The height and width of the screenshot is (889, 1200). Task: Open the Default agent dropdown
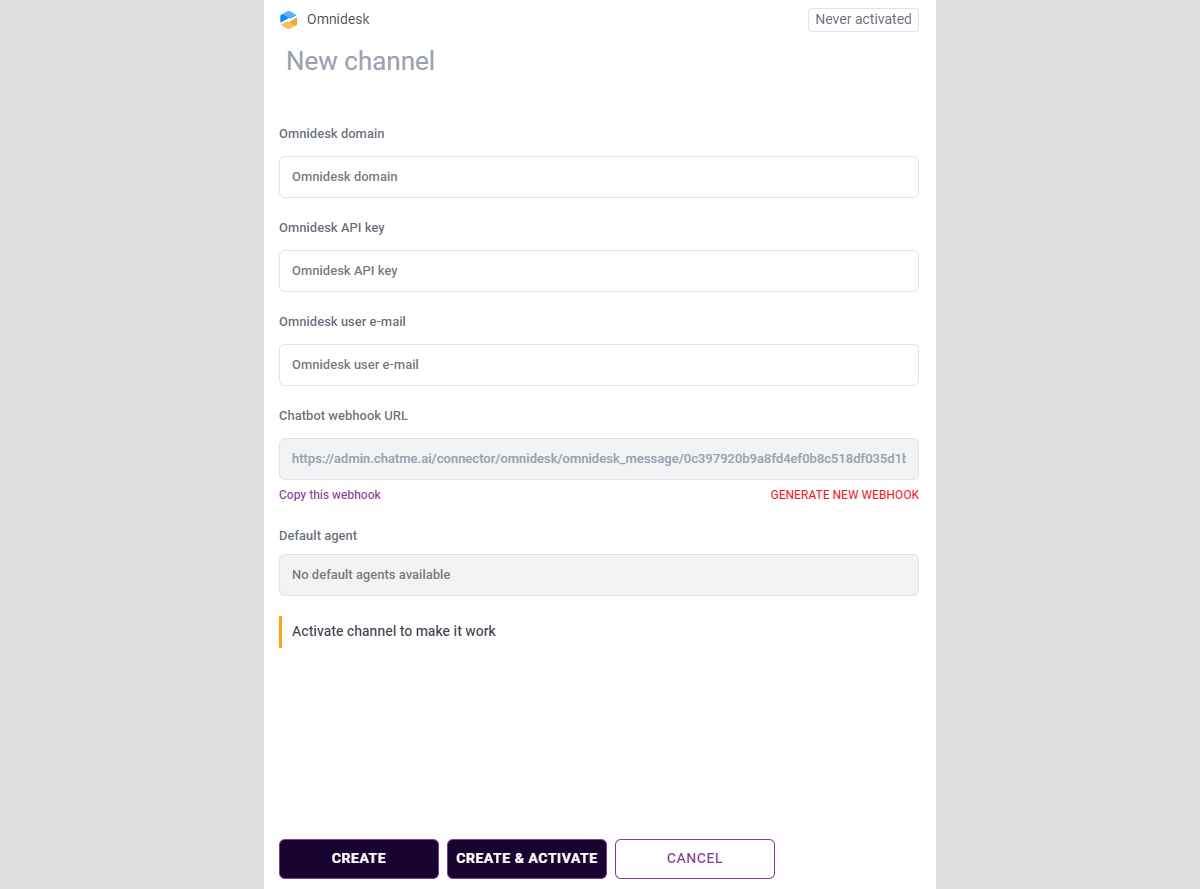coord(598,575)
